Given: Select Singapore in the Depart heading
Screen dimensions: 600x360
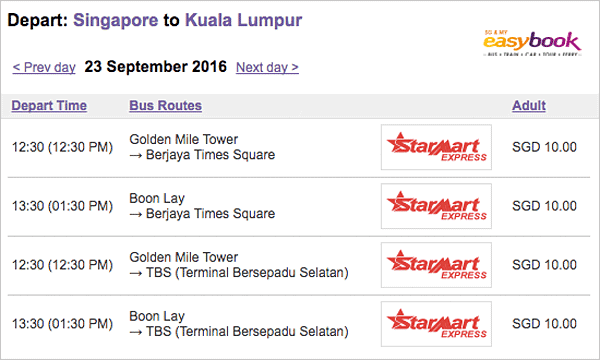Looking at the screenshot, I should tap(116, 20).
